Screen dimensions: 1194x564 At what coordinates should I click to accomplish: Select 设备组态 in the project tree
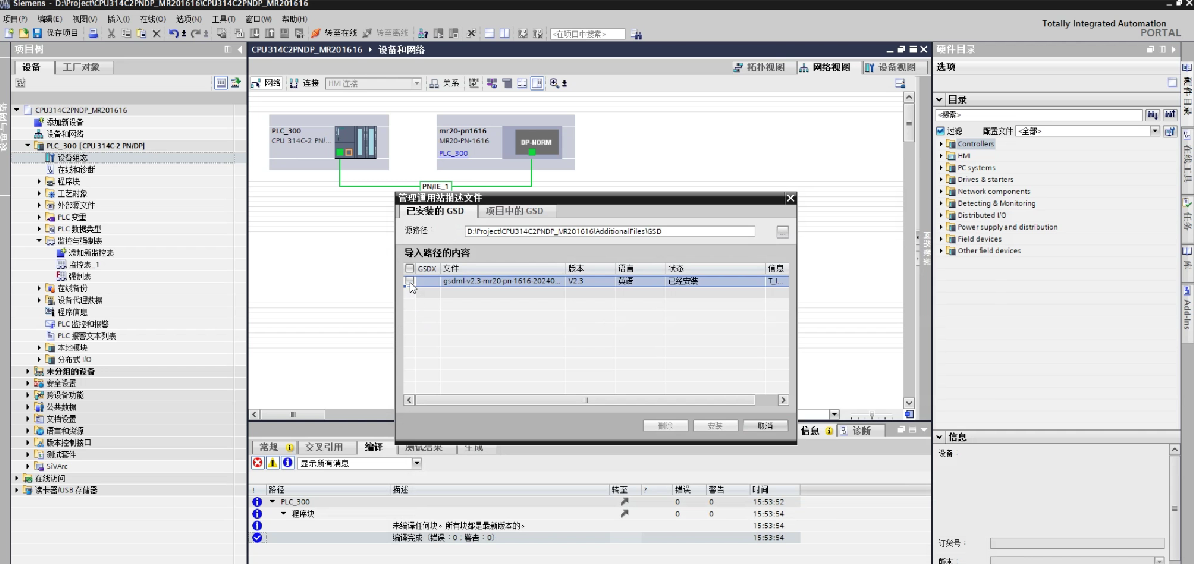click(72, 158)
